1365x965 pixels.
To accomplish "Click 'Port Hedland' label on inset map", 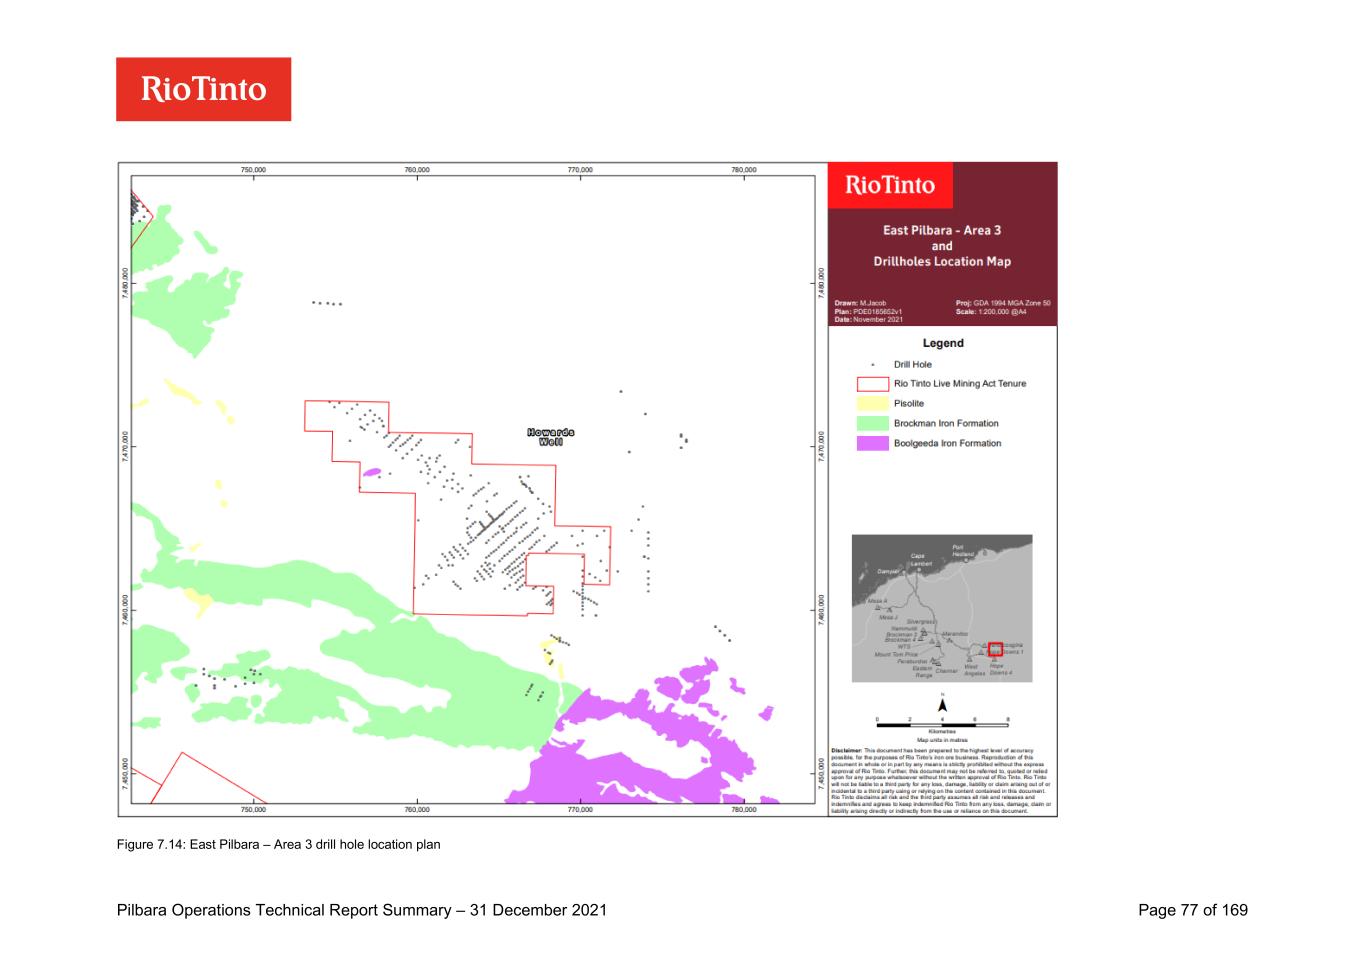I will [x=963, y=551].
